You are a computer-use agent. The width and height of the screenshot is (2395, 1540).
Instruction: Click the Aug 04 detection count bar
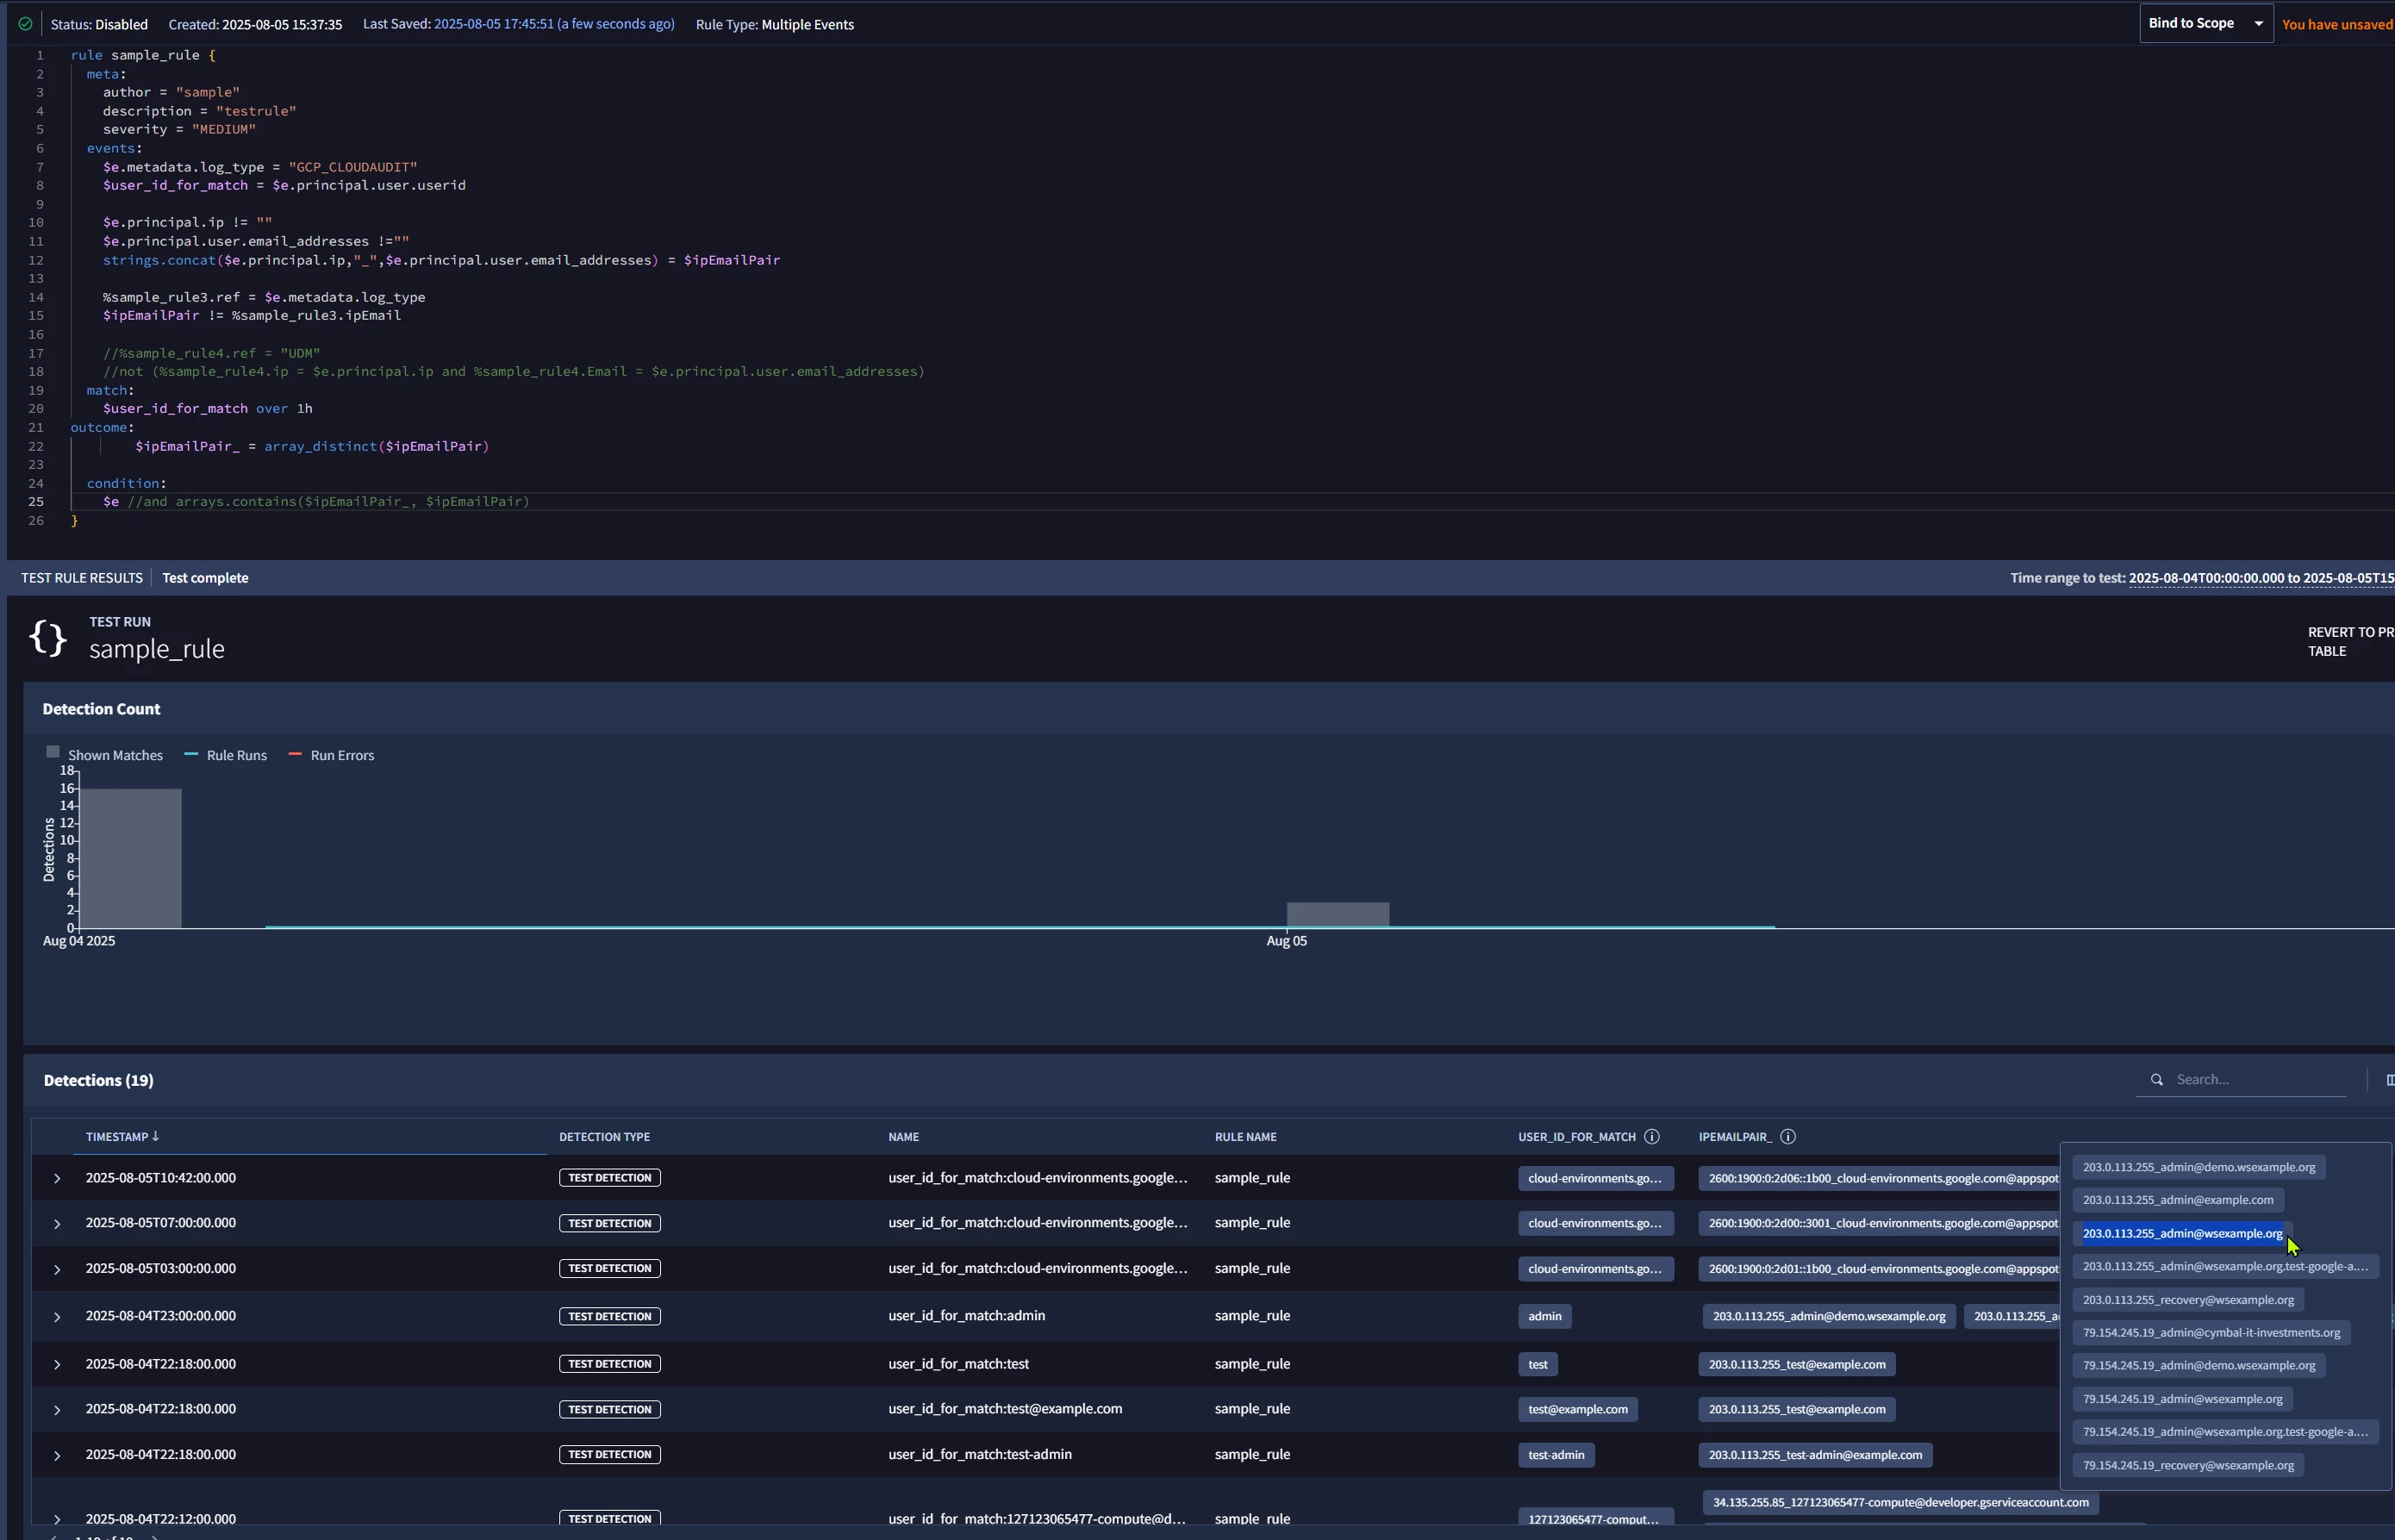click(131, 858)
